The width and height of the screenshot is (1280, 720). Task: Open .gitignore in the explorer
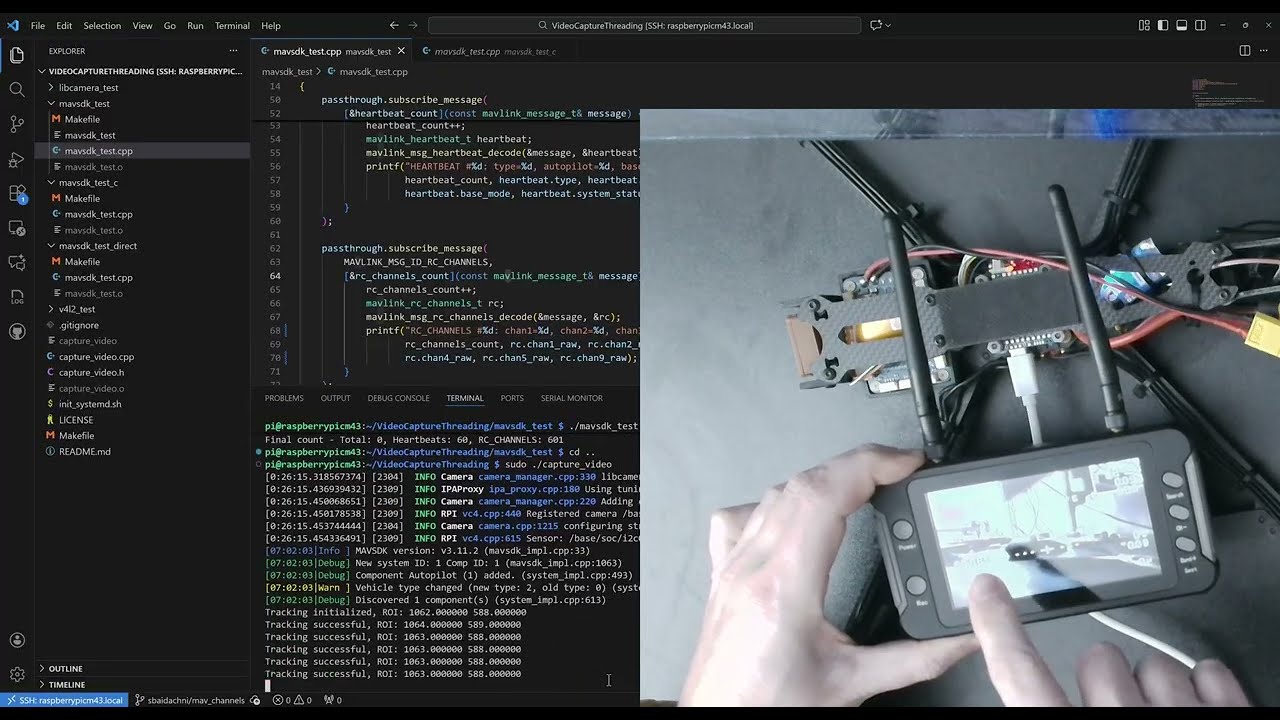click(x=79, y=325)
